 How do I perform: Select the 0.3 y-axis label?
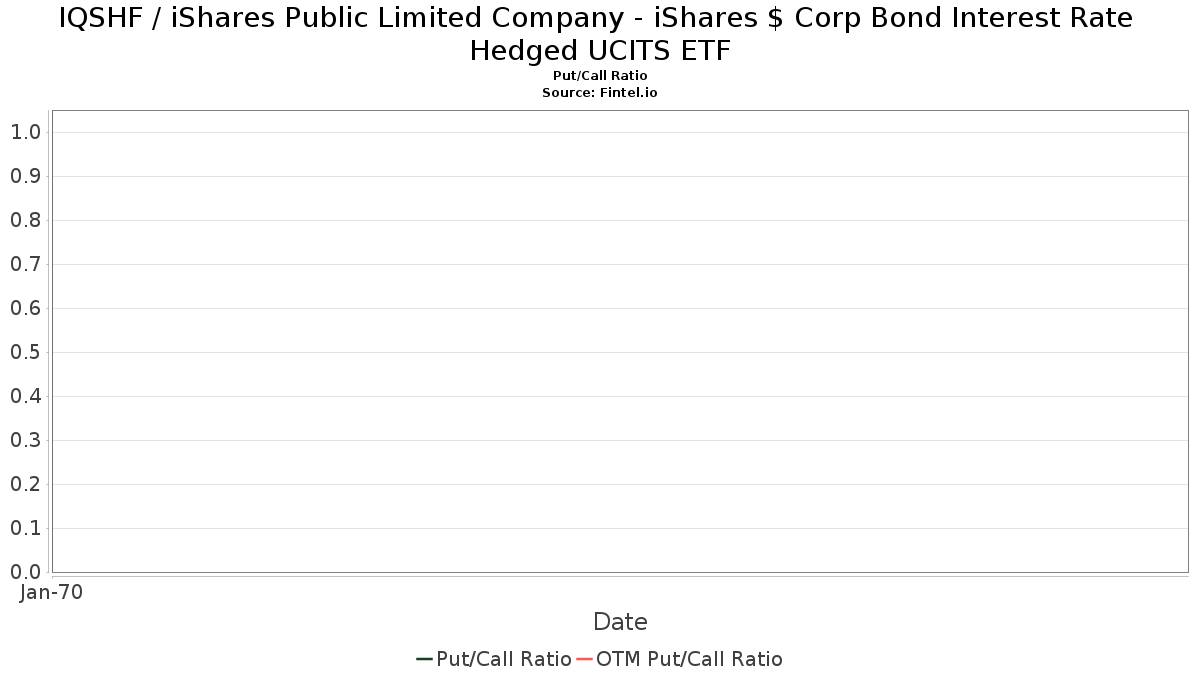point(26,440)
